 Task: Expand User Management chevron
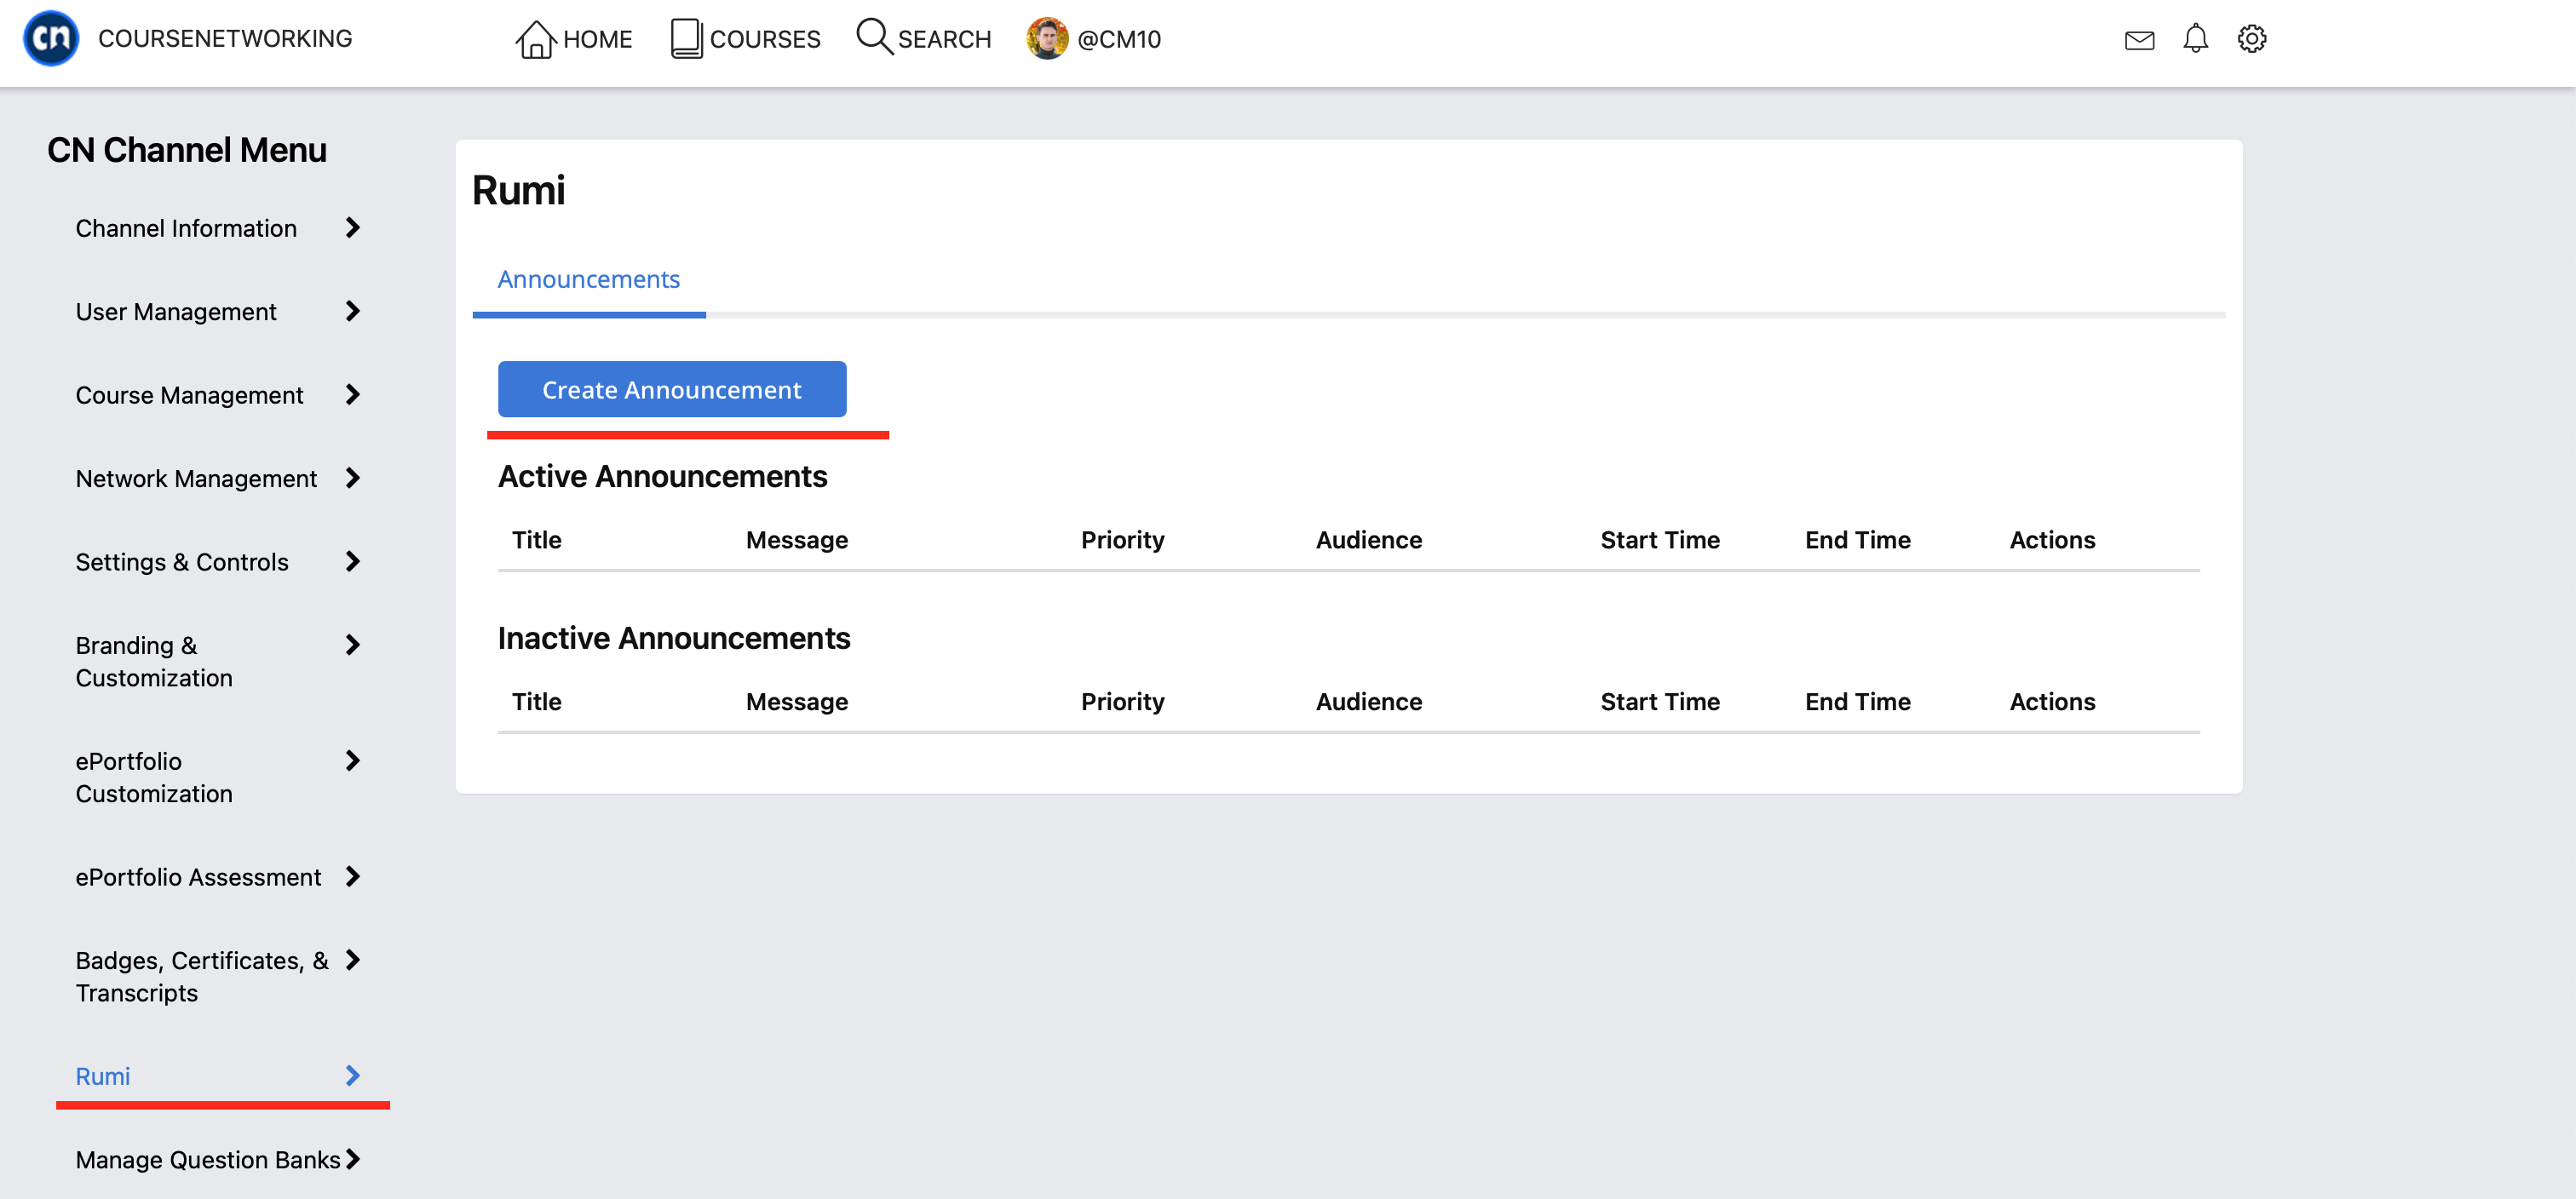(x=352, y=311)
